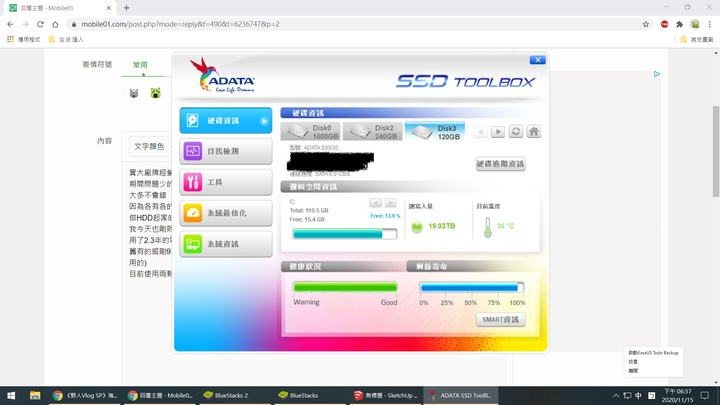
Task: Open Chrome profile avatar
Action: [695, 24]
